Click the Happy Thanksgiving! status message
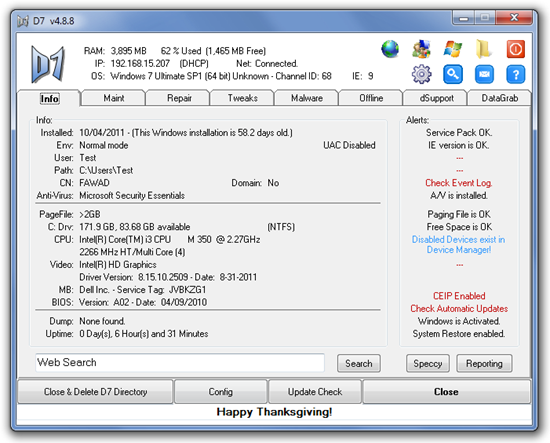The image size is (550, 443). [x=274, y=412]
